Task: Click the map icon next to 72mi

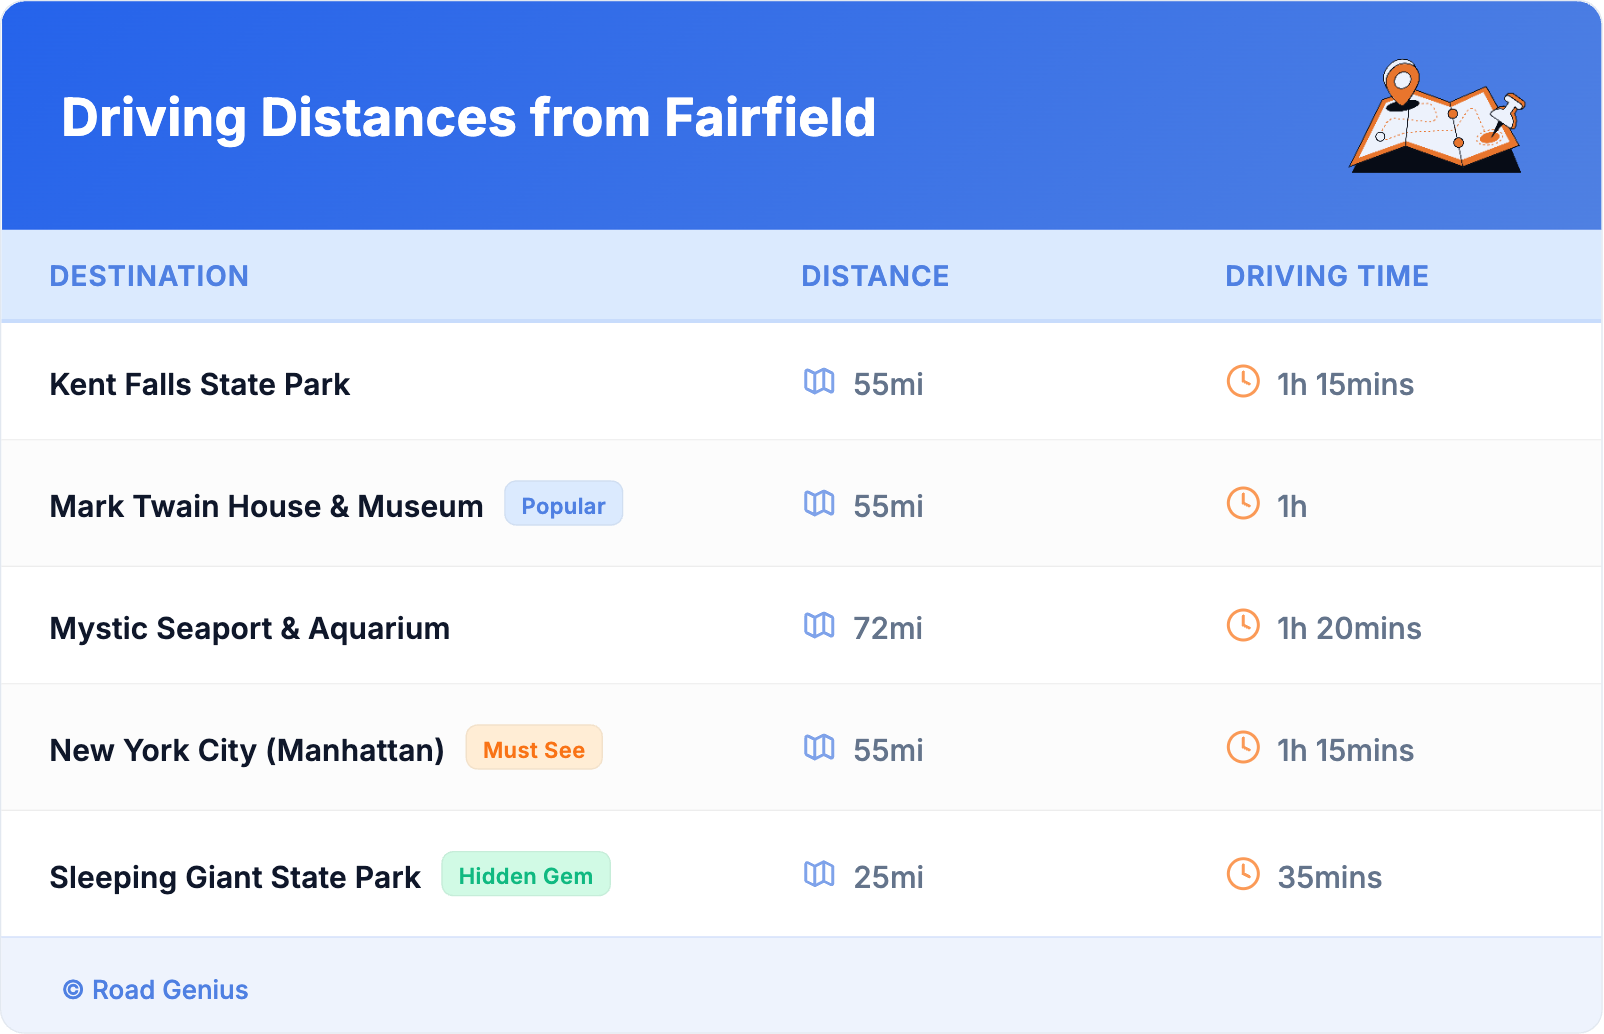Action: [x=819, y=626]
